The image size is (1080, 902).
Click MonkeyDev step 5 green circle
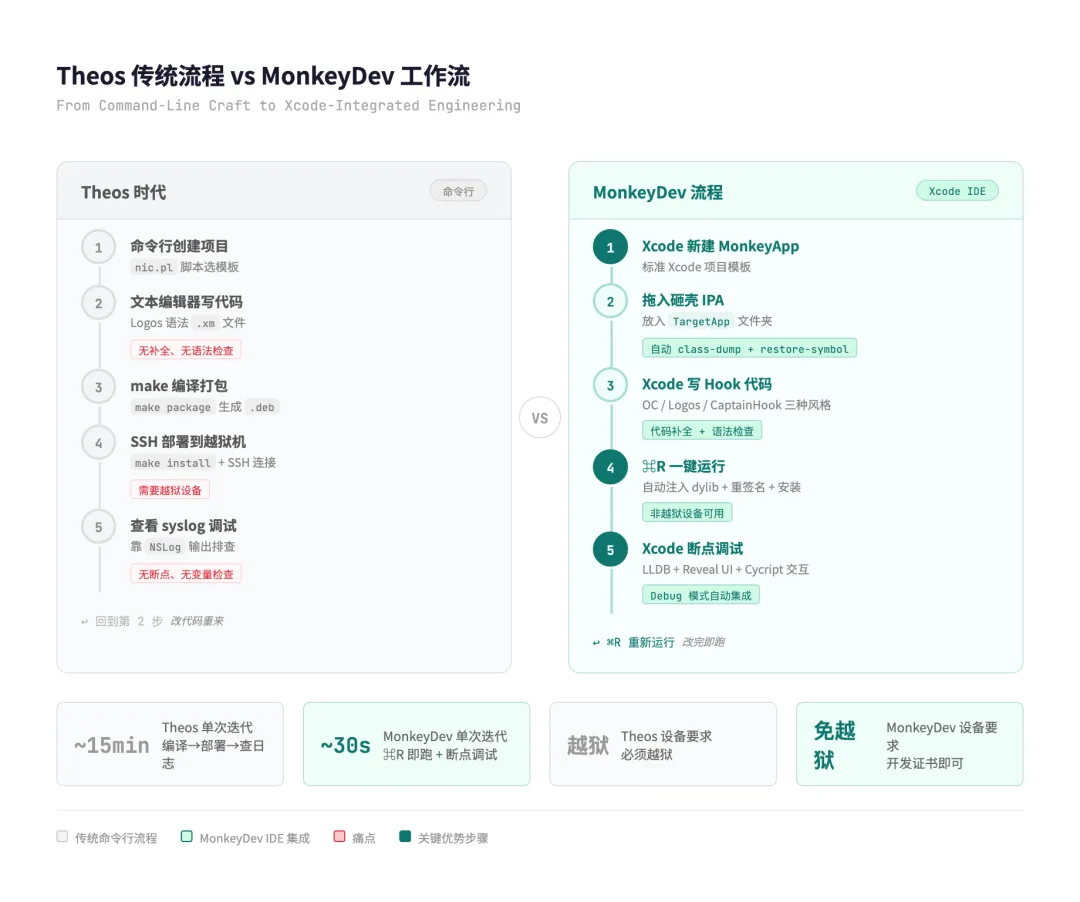point(610,549)
